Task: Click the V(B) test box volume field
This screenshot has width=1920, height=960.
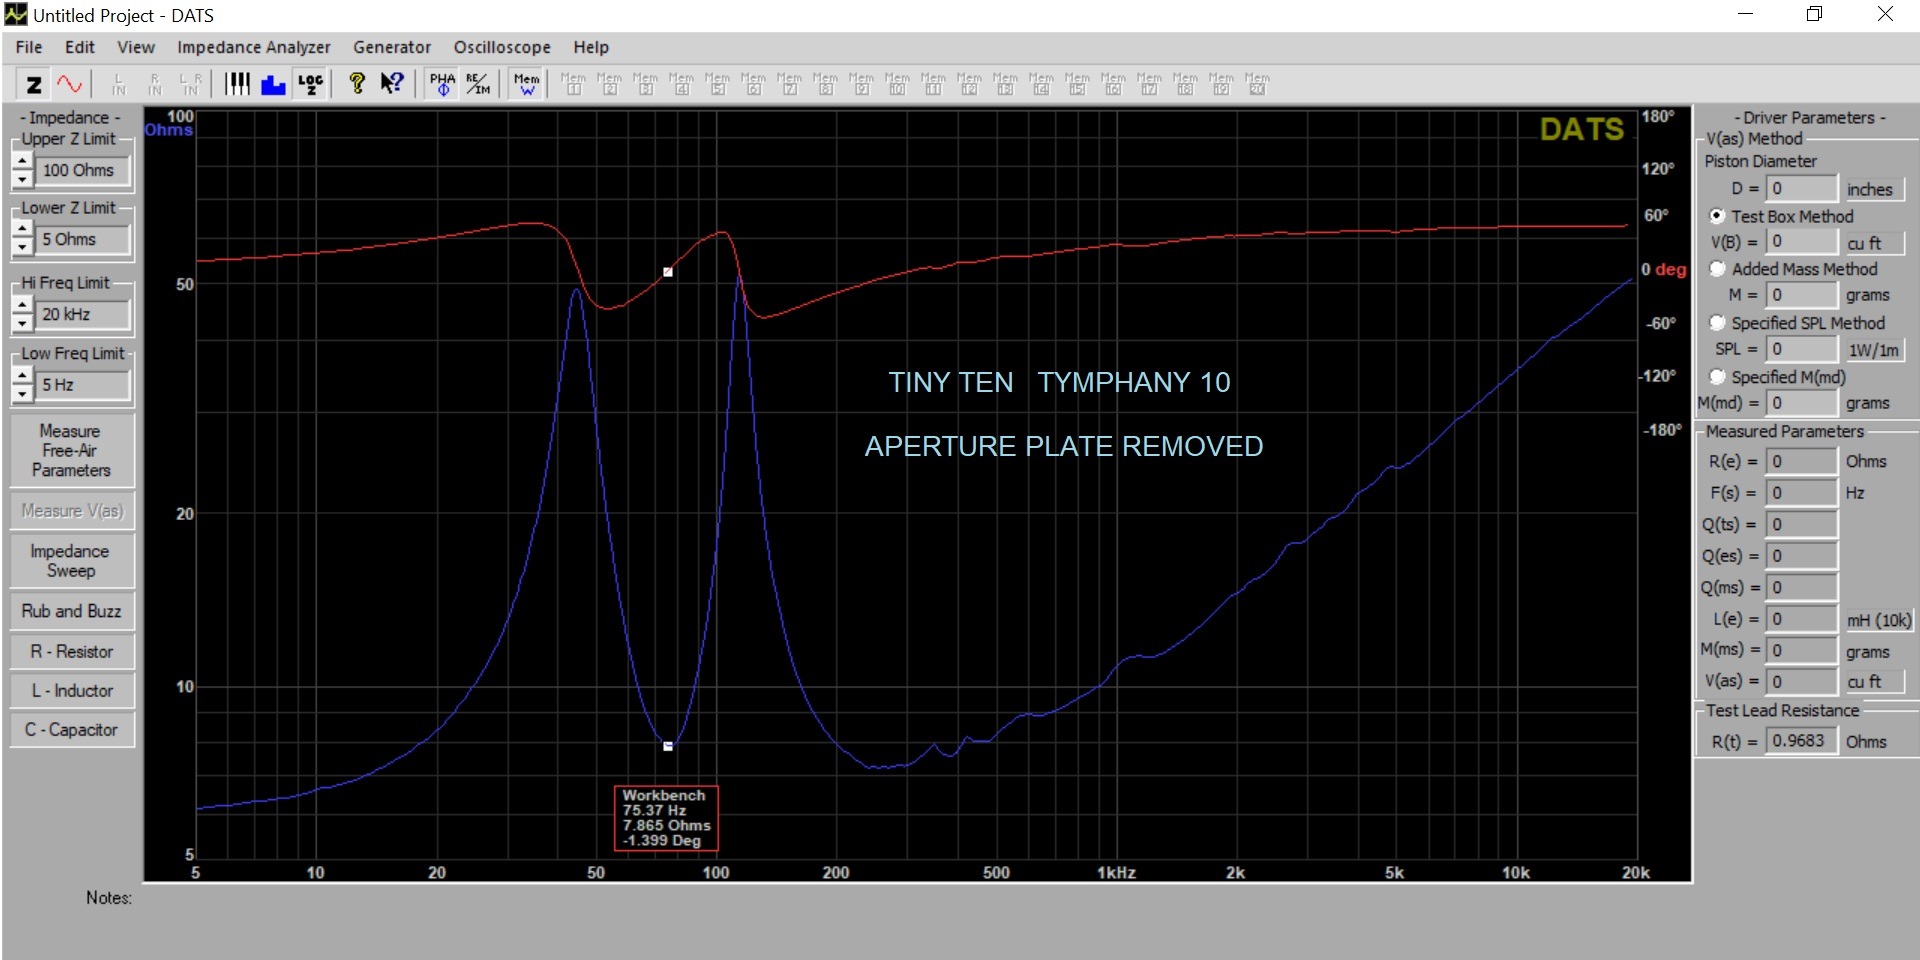Action: point(1801,241)
